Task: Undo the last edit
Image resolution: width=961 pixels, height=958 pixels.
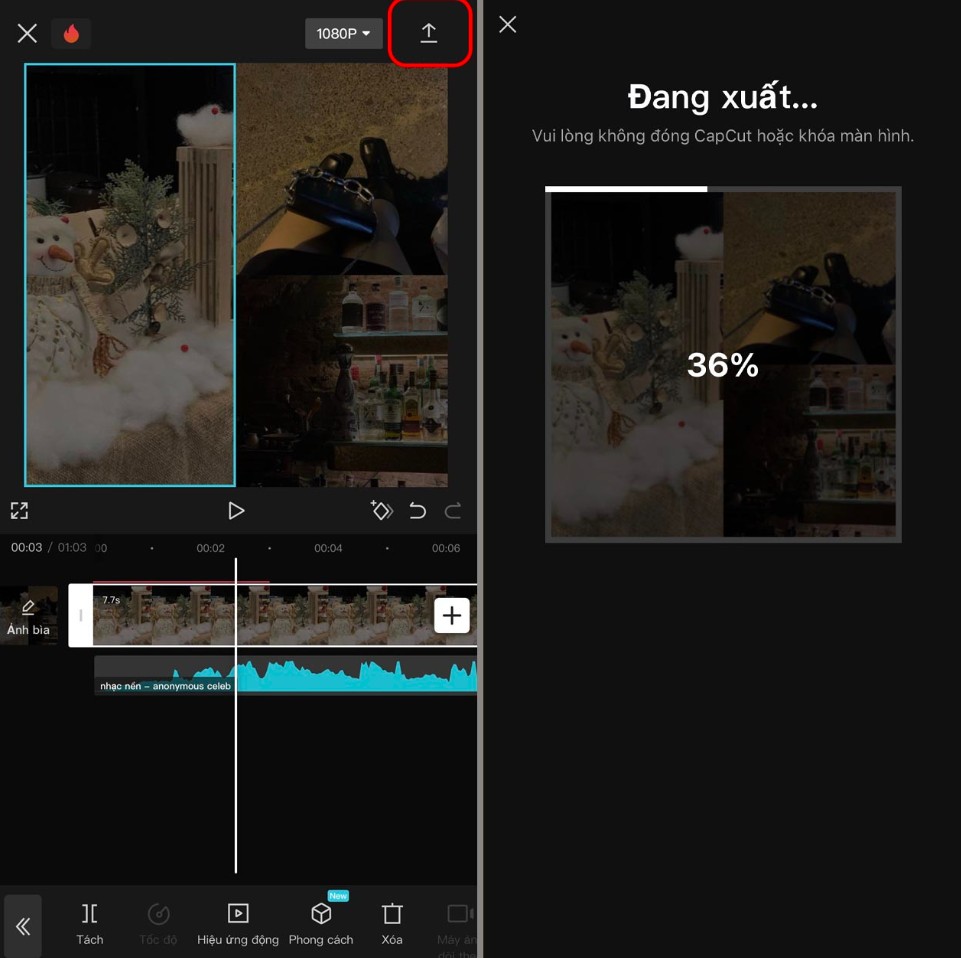Action: pyautogui.click(x=417, y=511)
